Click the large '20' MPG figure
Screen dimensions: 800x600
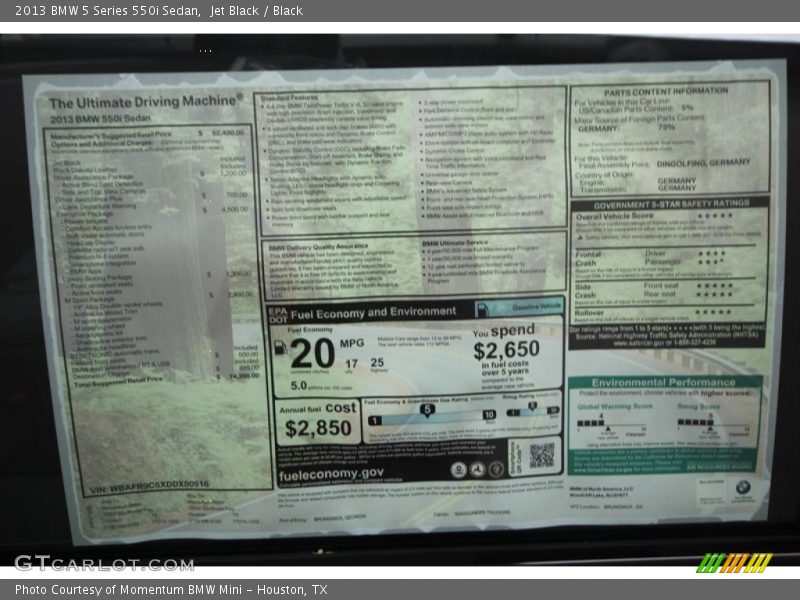[312, 354]
